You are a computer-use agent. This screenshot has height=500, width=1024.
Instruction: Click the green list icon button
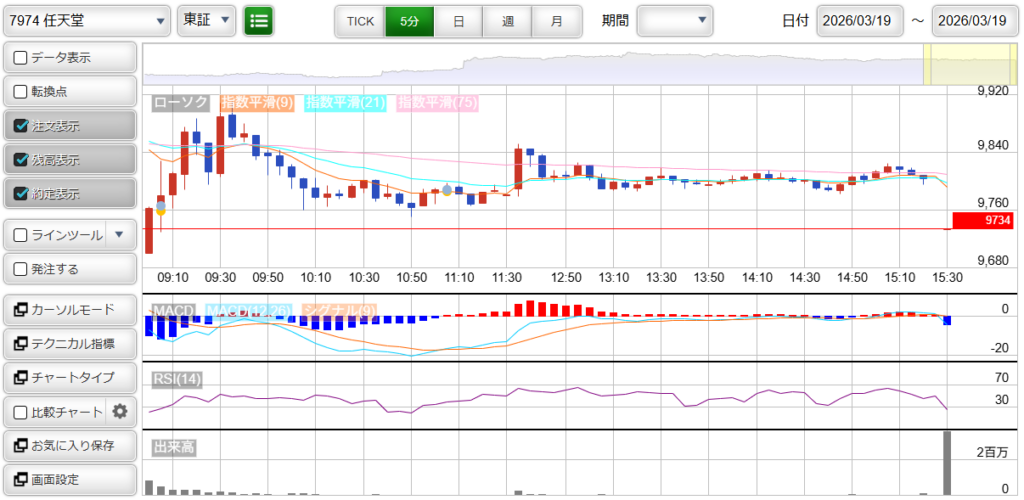[259, 20]
